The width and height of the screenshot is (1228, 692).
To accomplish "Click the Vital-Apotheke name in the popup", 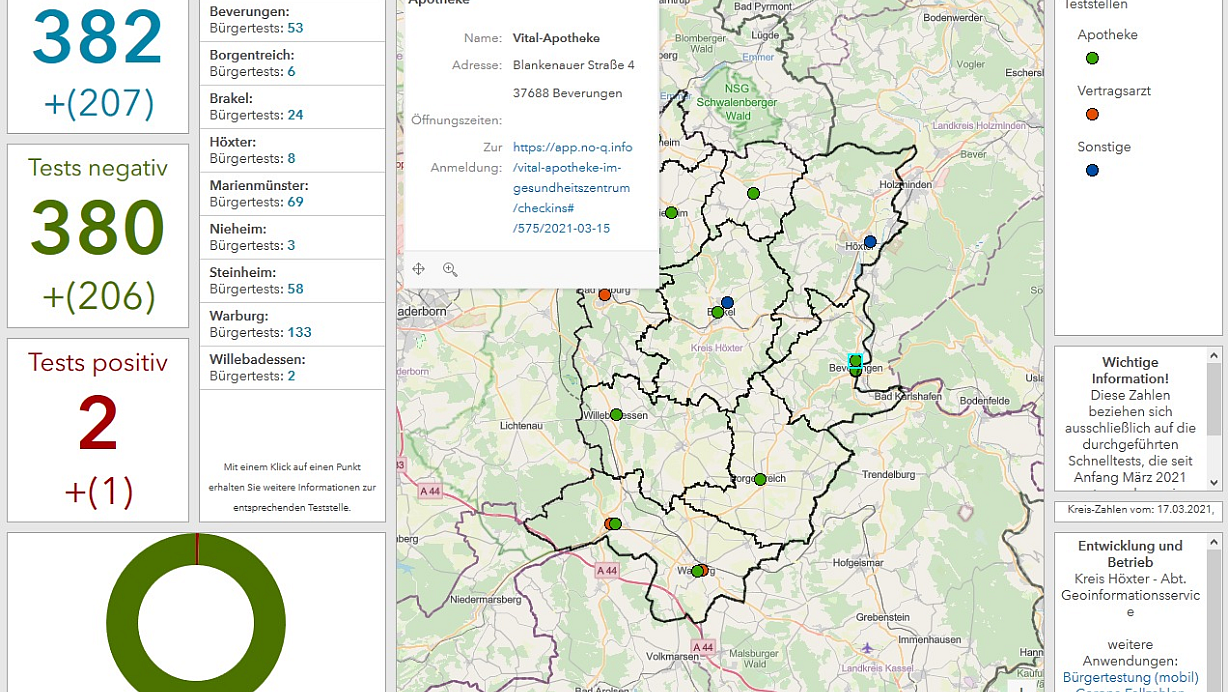I will coord(556,38).
